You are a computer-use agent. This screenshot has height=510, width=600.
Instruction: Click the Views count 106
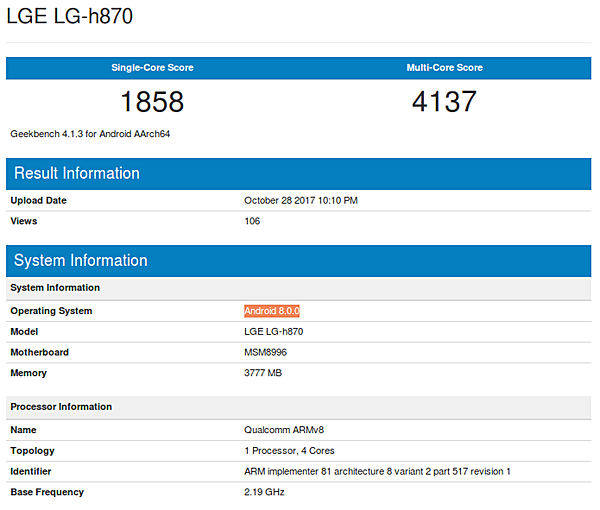[252, 221]
